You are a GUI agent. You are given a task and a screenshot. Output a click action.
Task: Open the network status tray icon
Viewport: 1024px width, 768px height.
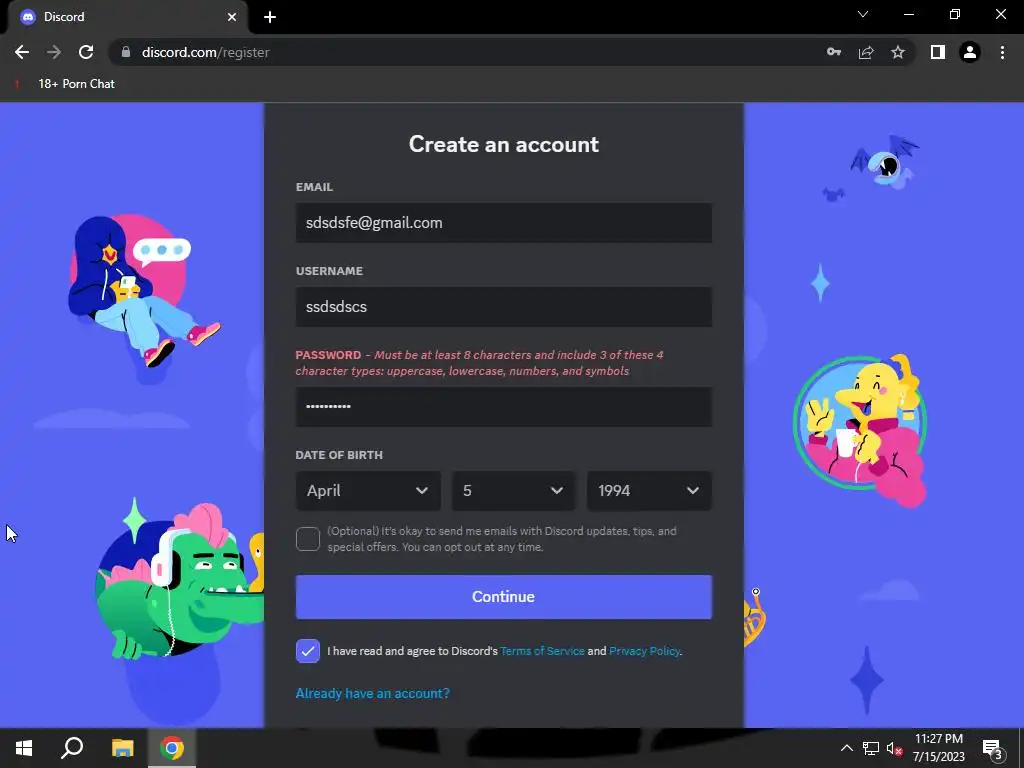(871, 748)
